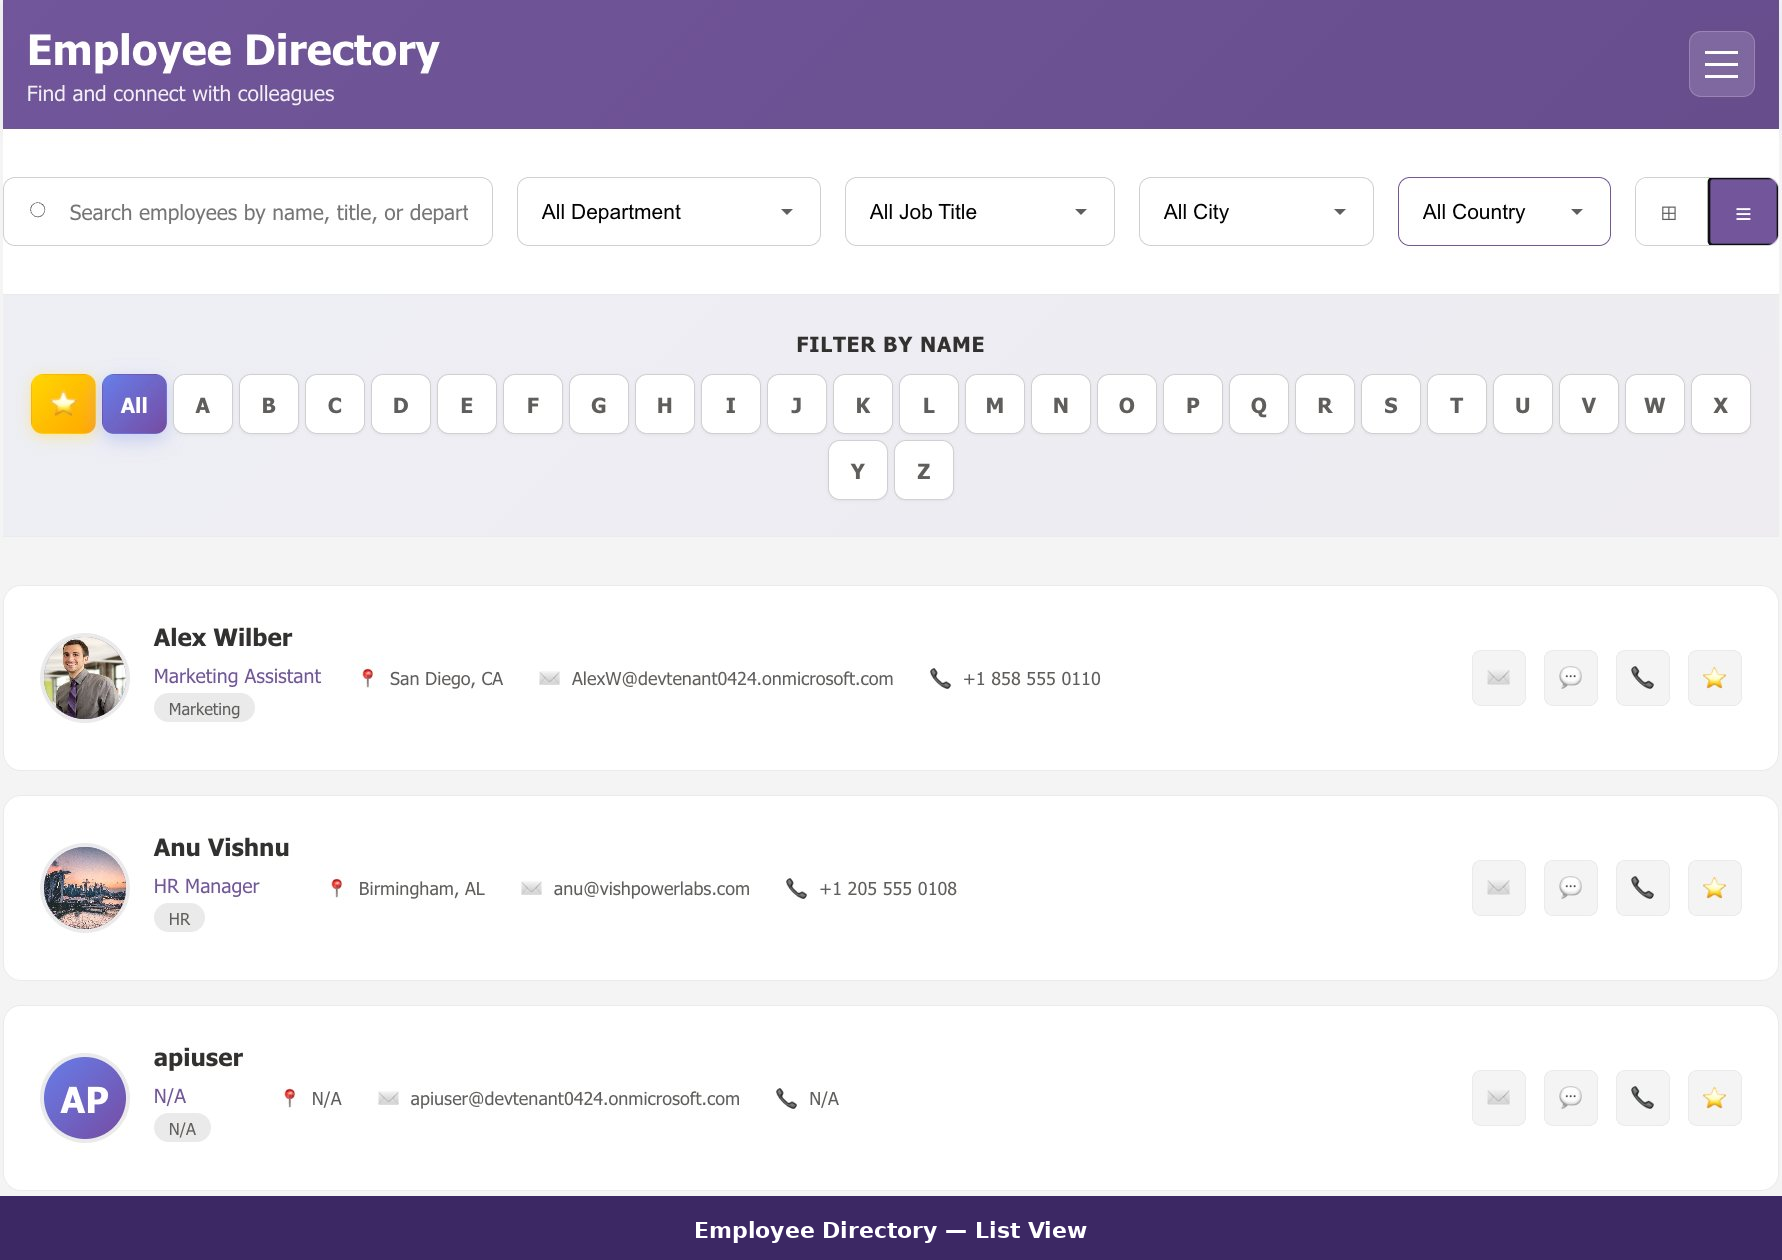Filter names by letter A

pyautogui.click(x=203, y=404)
